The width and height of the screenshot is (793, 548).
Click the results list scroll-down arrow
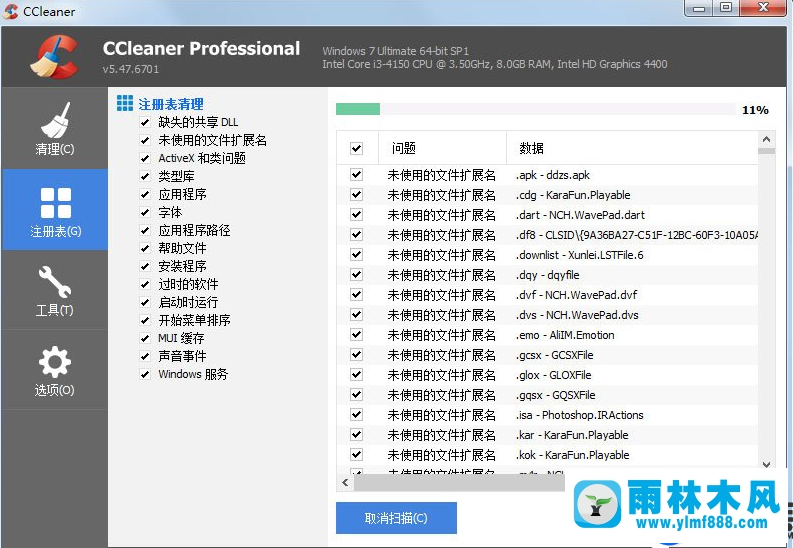coord(766,464)
